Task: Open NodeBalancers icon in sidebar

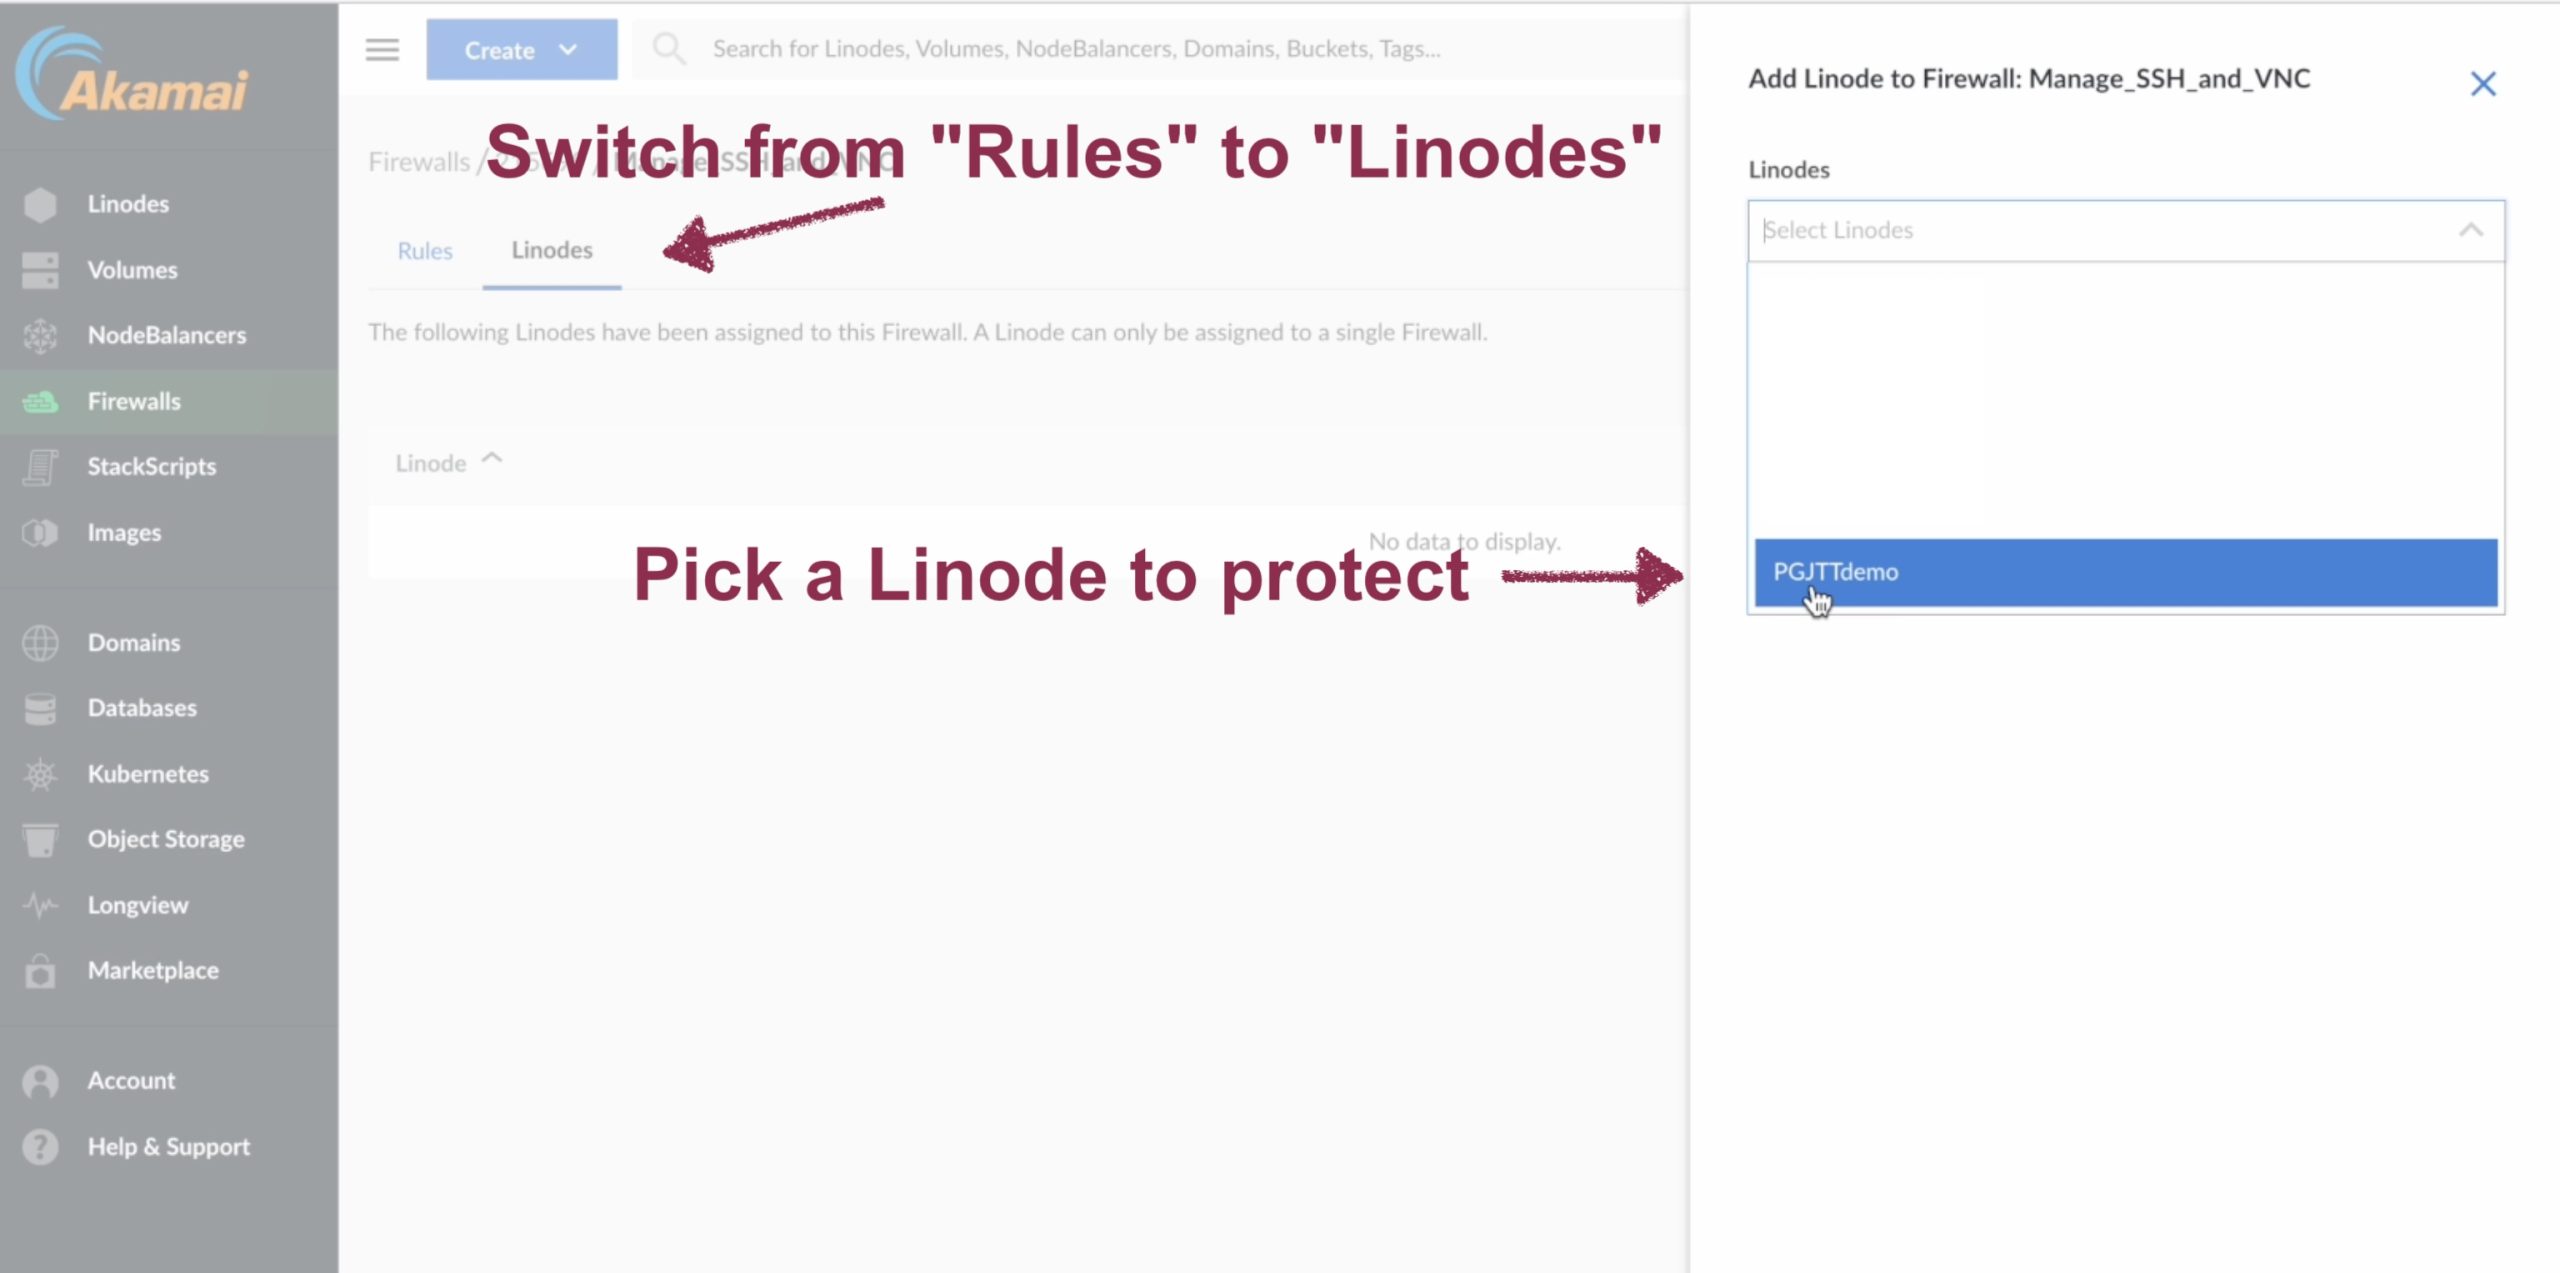Action: [x=40, y=336]
